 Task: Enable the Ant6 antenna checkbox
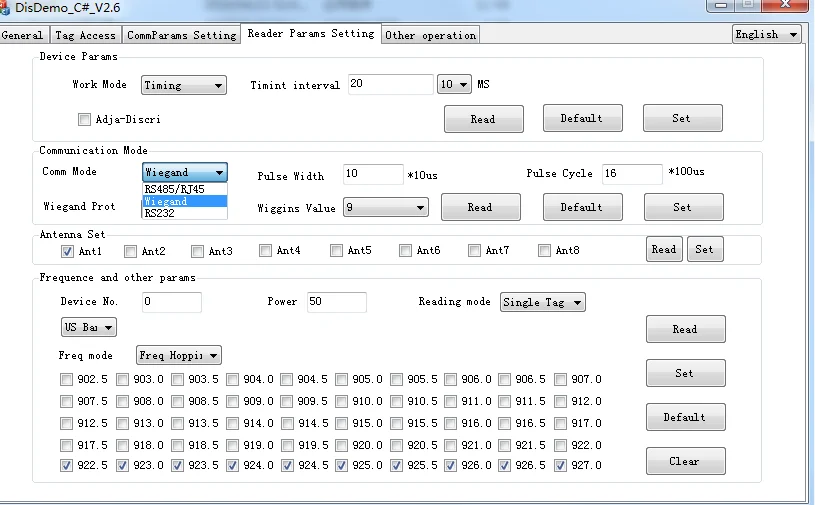click(x=405, y=250)
